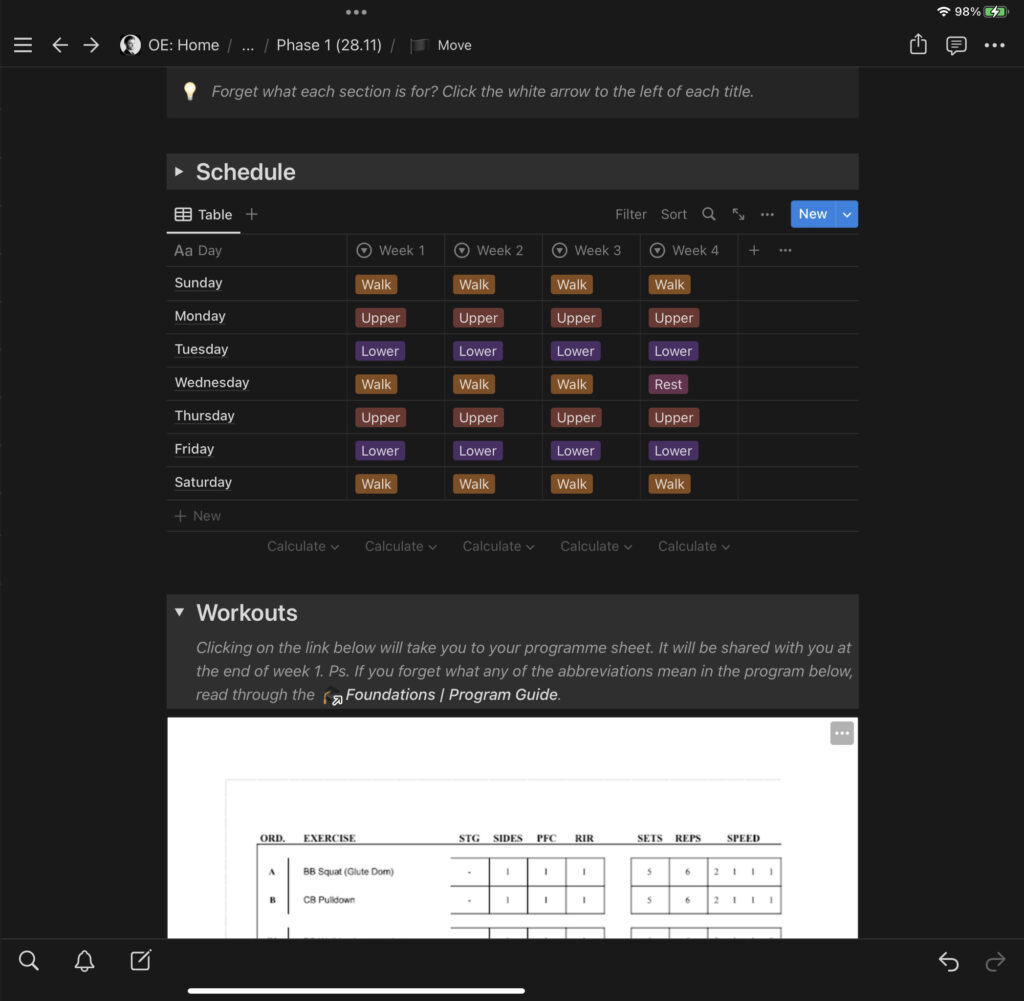Select the Table view tab
The width and height of the screenshot is (1024, 1001).
pos(204,214)
